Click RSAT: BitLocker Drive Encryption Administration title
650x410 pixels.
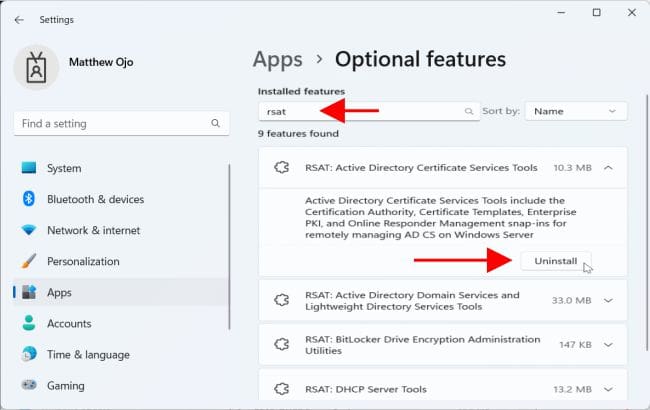422,345
